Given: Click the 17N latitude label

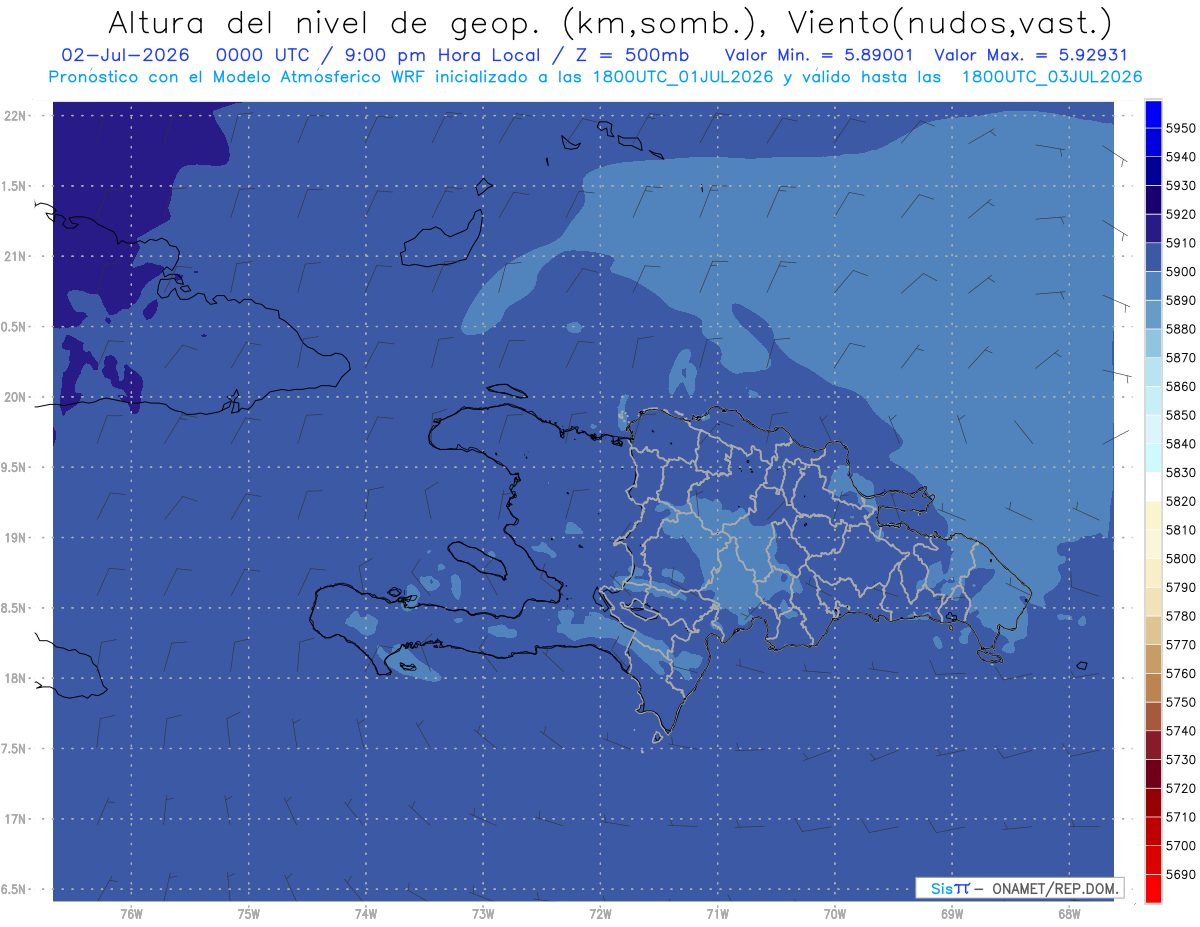Looking at the screenshot, I should pyautogui.click(x=16, y=819).
